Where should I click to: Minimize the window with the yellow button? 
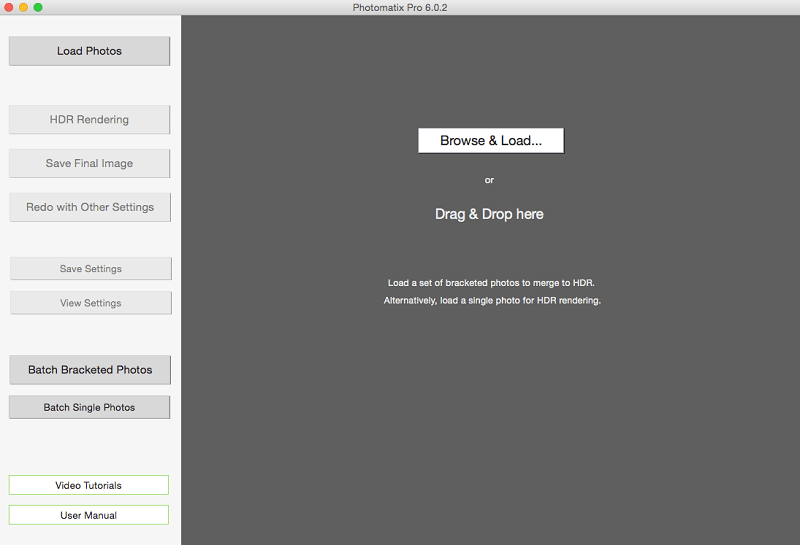(x=24, y=7)
